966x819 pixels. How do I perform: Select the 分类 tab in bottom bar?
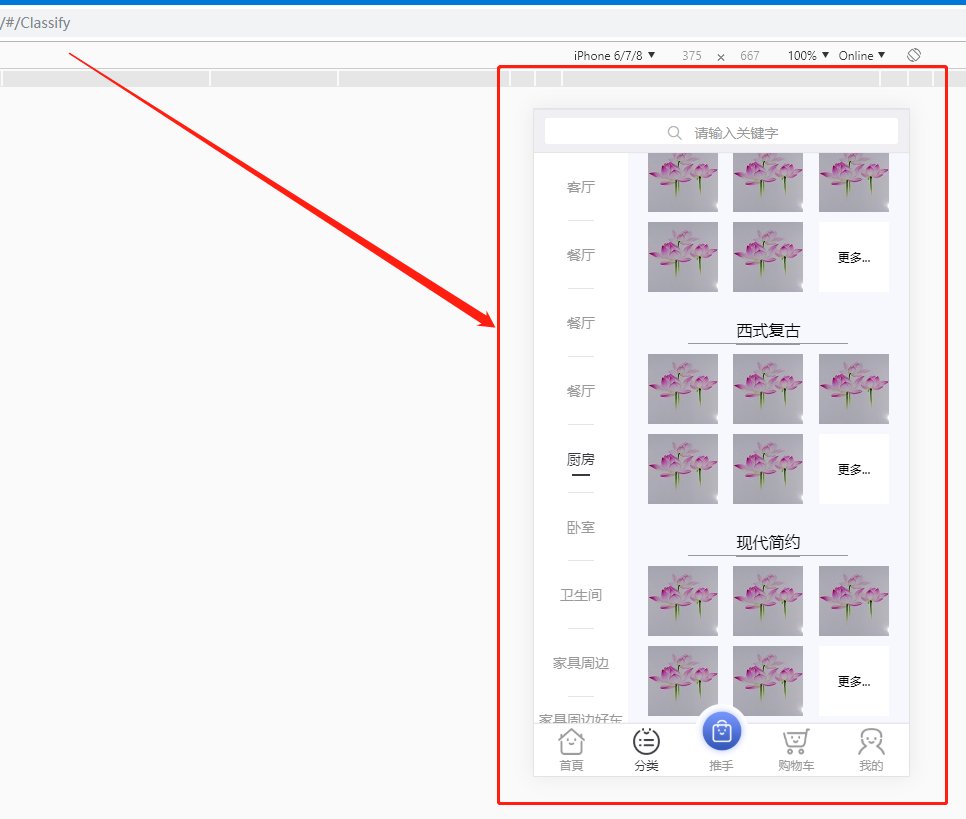[646, 750]
